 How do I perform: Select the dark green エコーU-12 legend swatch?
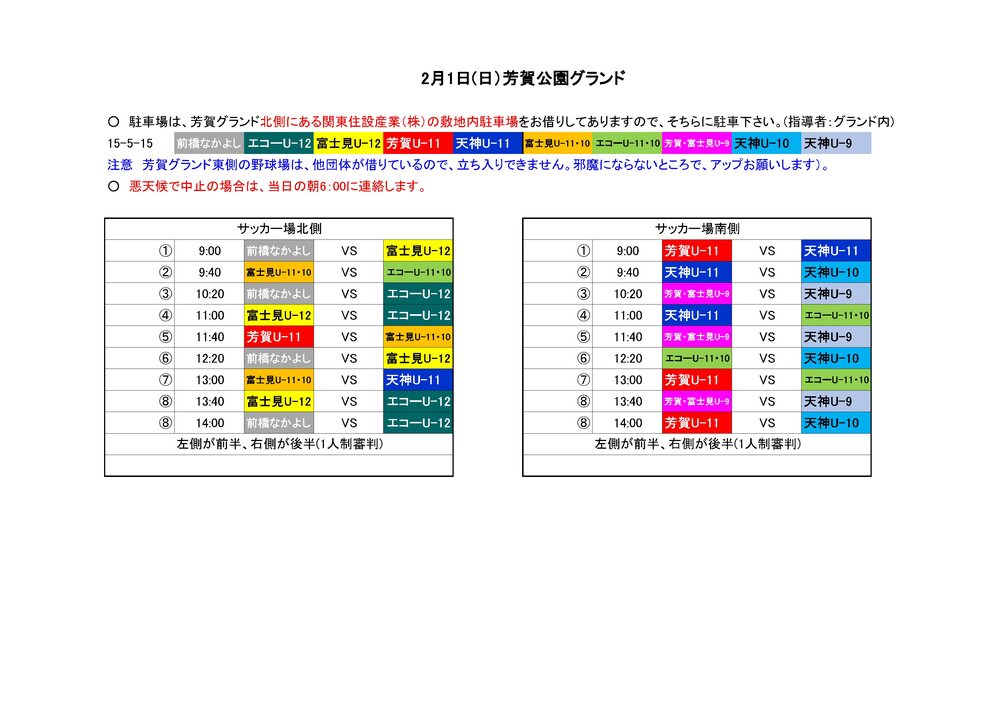[x=279, y=143]
